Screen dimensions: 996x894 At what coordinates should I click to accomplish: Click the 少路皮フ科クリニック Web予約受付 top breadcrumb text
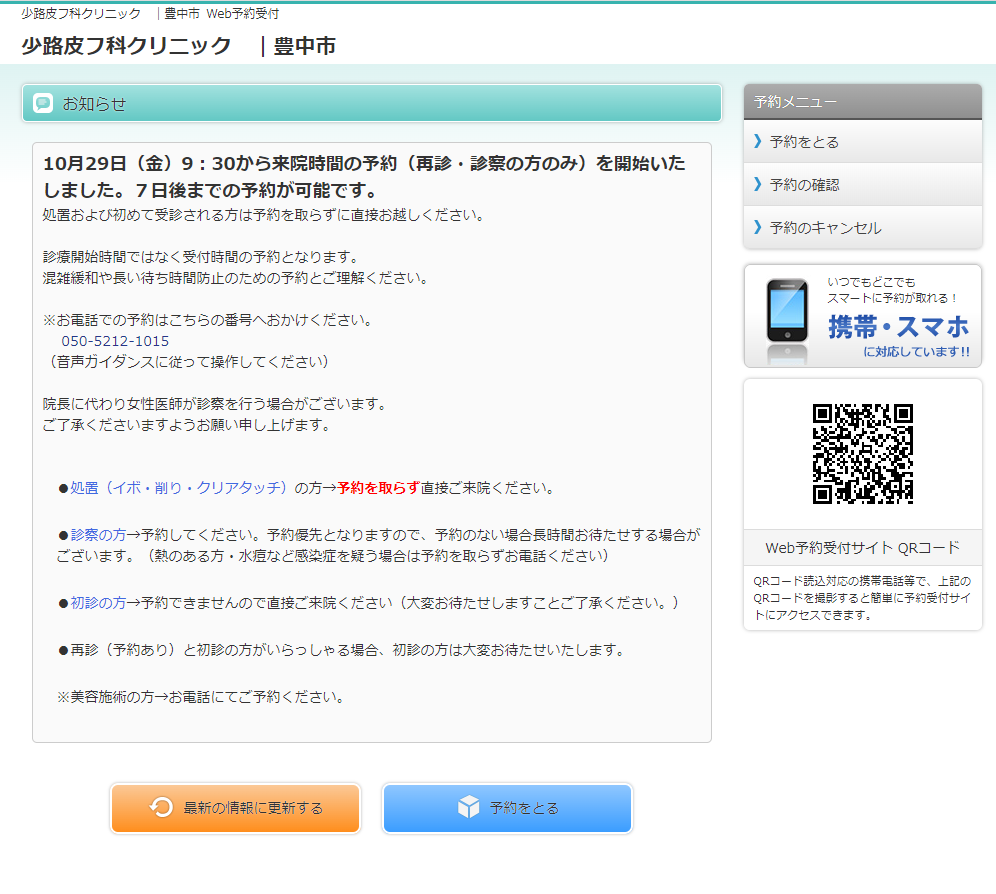pyautogui.click(x=150, y=13)
